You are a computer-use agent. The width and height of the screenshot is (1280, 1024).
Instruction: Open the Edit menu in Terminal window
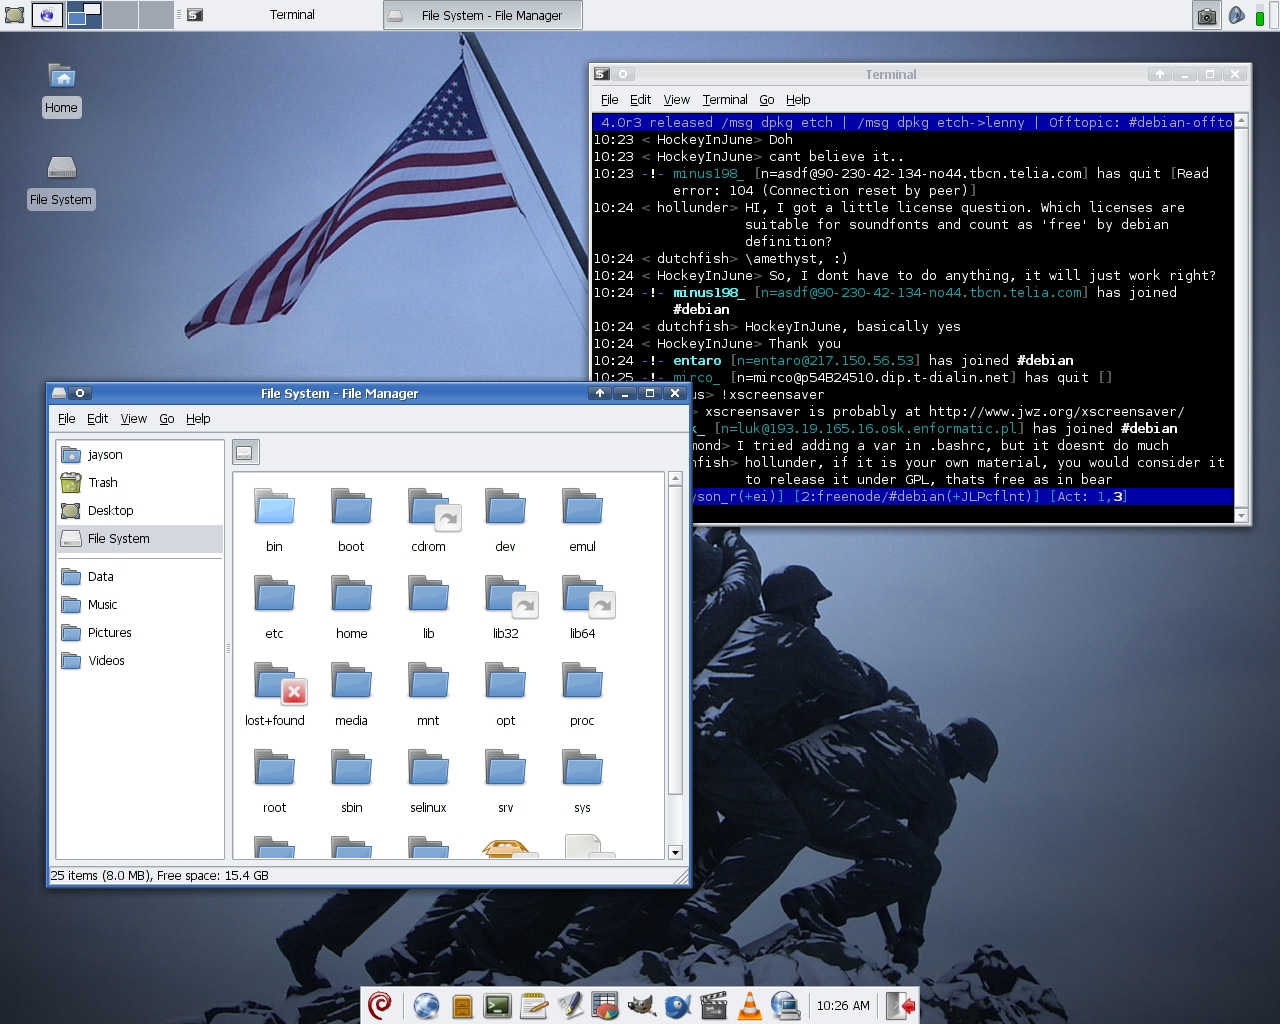(x=640, y=100)
